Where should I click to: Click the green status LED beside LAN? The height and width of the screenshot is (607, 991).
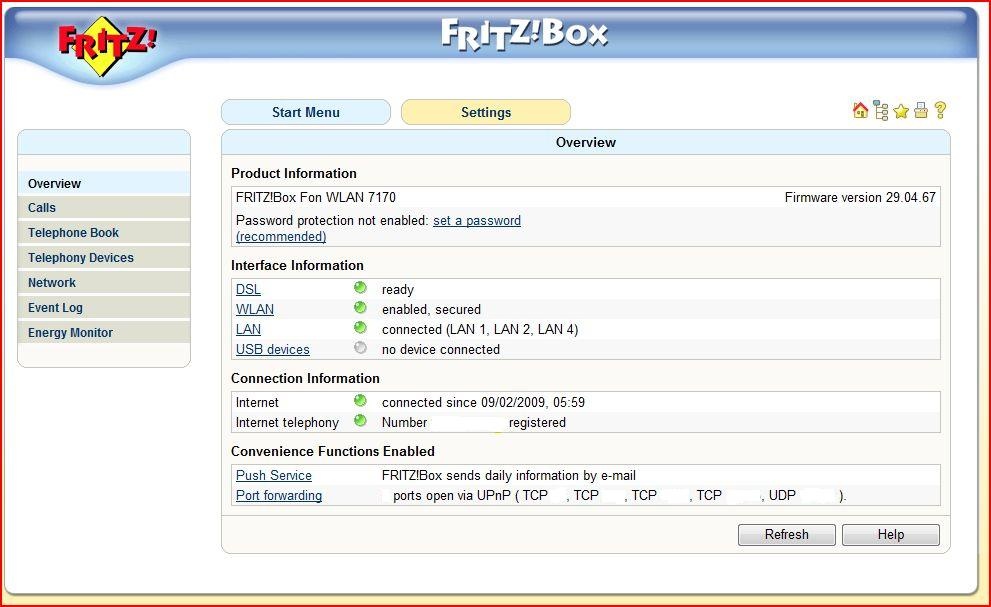click(x=360, y=328)
